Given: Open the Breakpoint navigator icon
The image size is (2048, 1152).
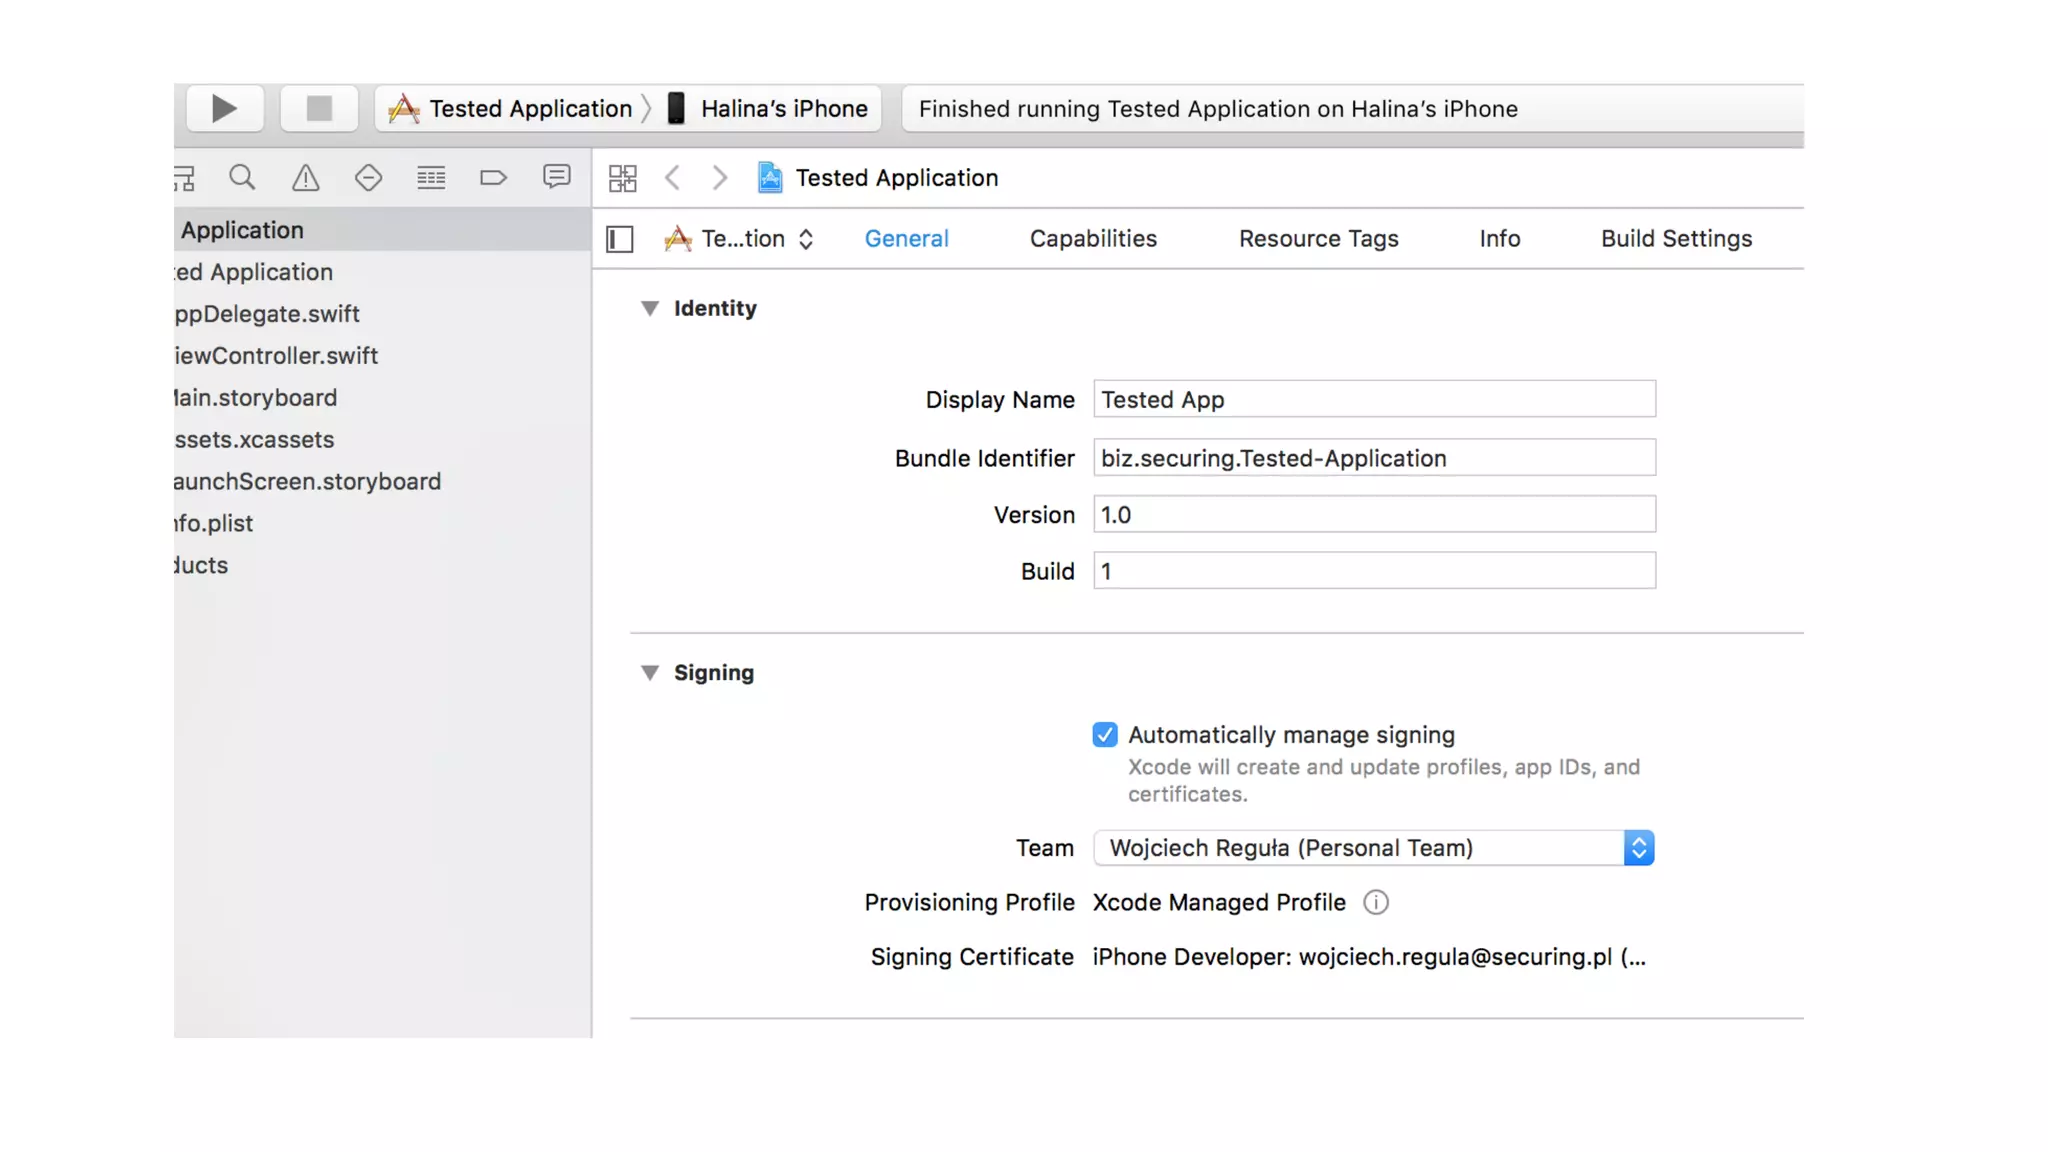Looking at the screenshot, I should pyautogui.click(x=493, y=178).
